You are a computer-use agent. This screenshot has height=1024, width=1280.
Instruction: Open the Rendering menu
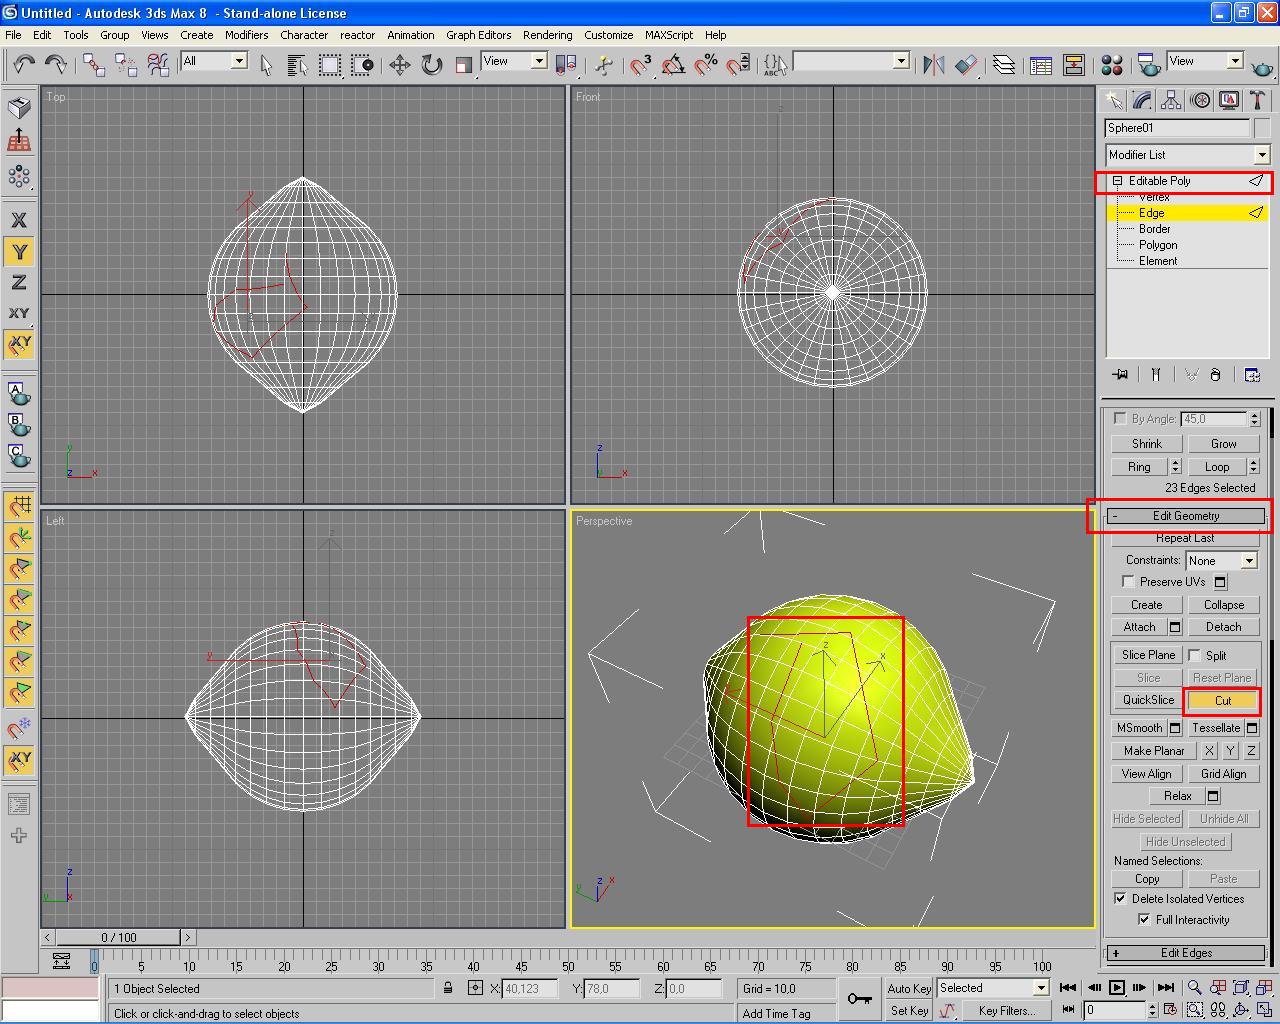pyautogui.click(x=547, y=35)
